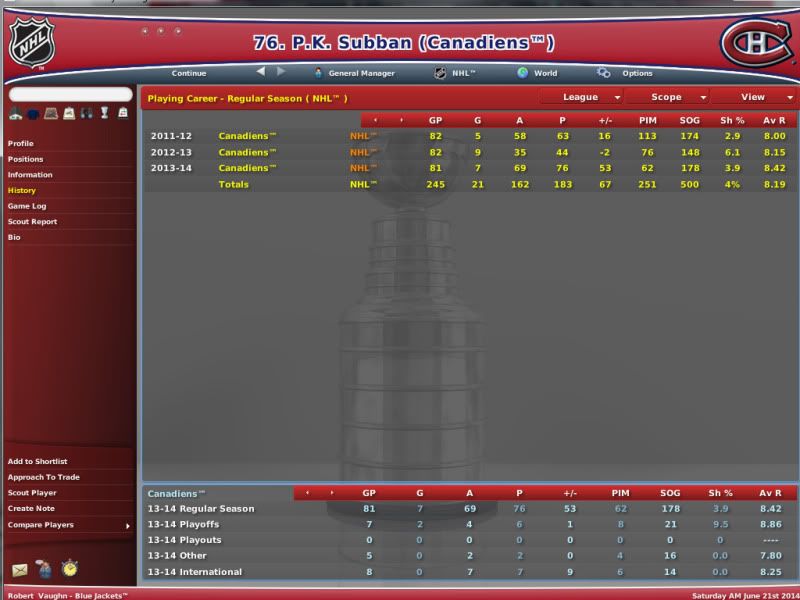The width and height of the screenshot is (800, 600).
Task: Open the Positions section
Action: (x=26, y=159)
